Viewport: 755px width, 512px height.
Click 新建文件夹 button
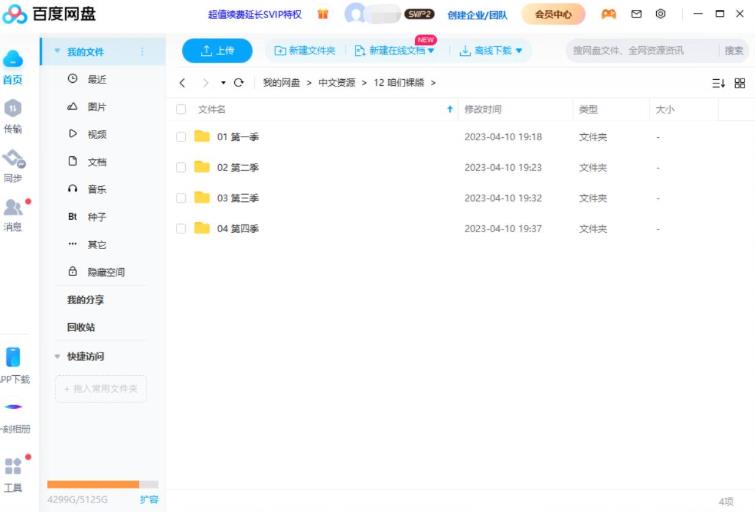(304, 51)
